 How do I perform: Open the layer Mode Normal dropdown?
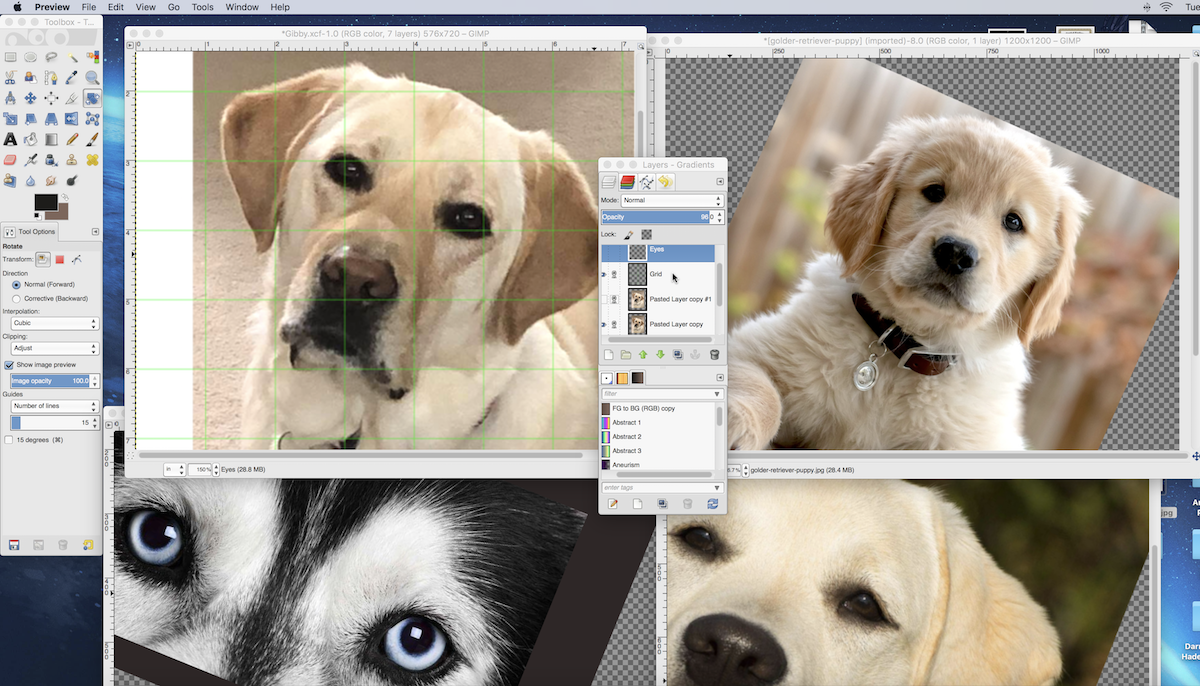click(671, 200)
